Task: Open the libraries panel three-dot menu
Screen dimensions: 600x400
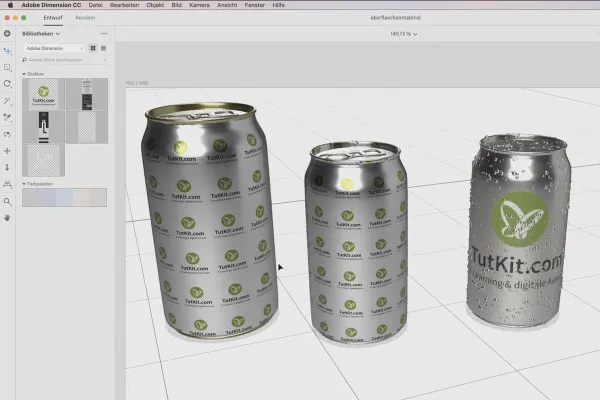Action: click(x=104, y=34)
